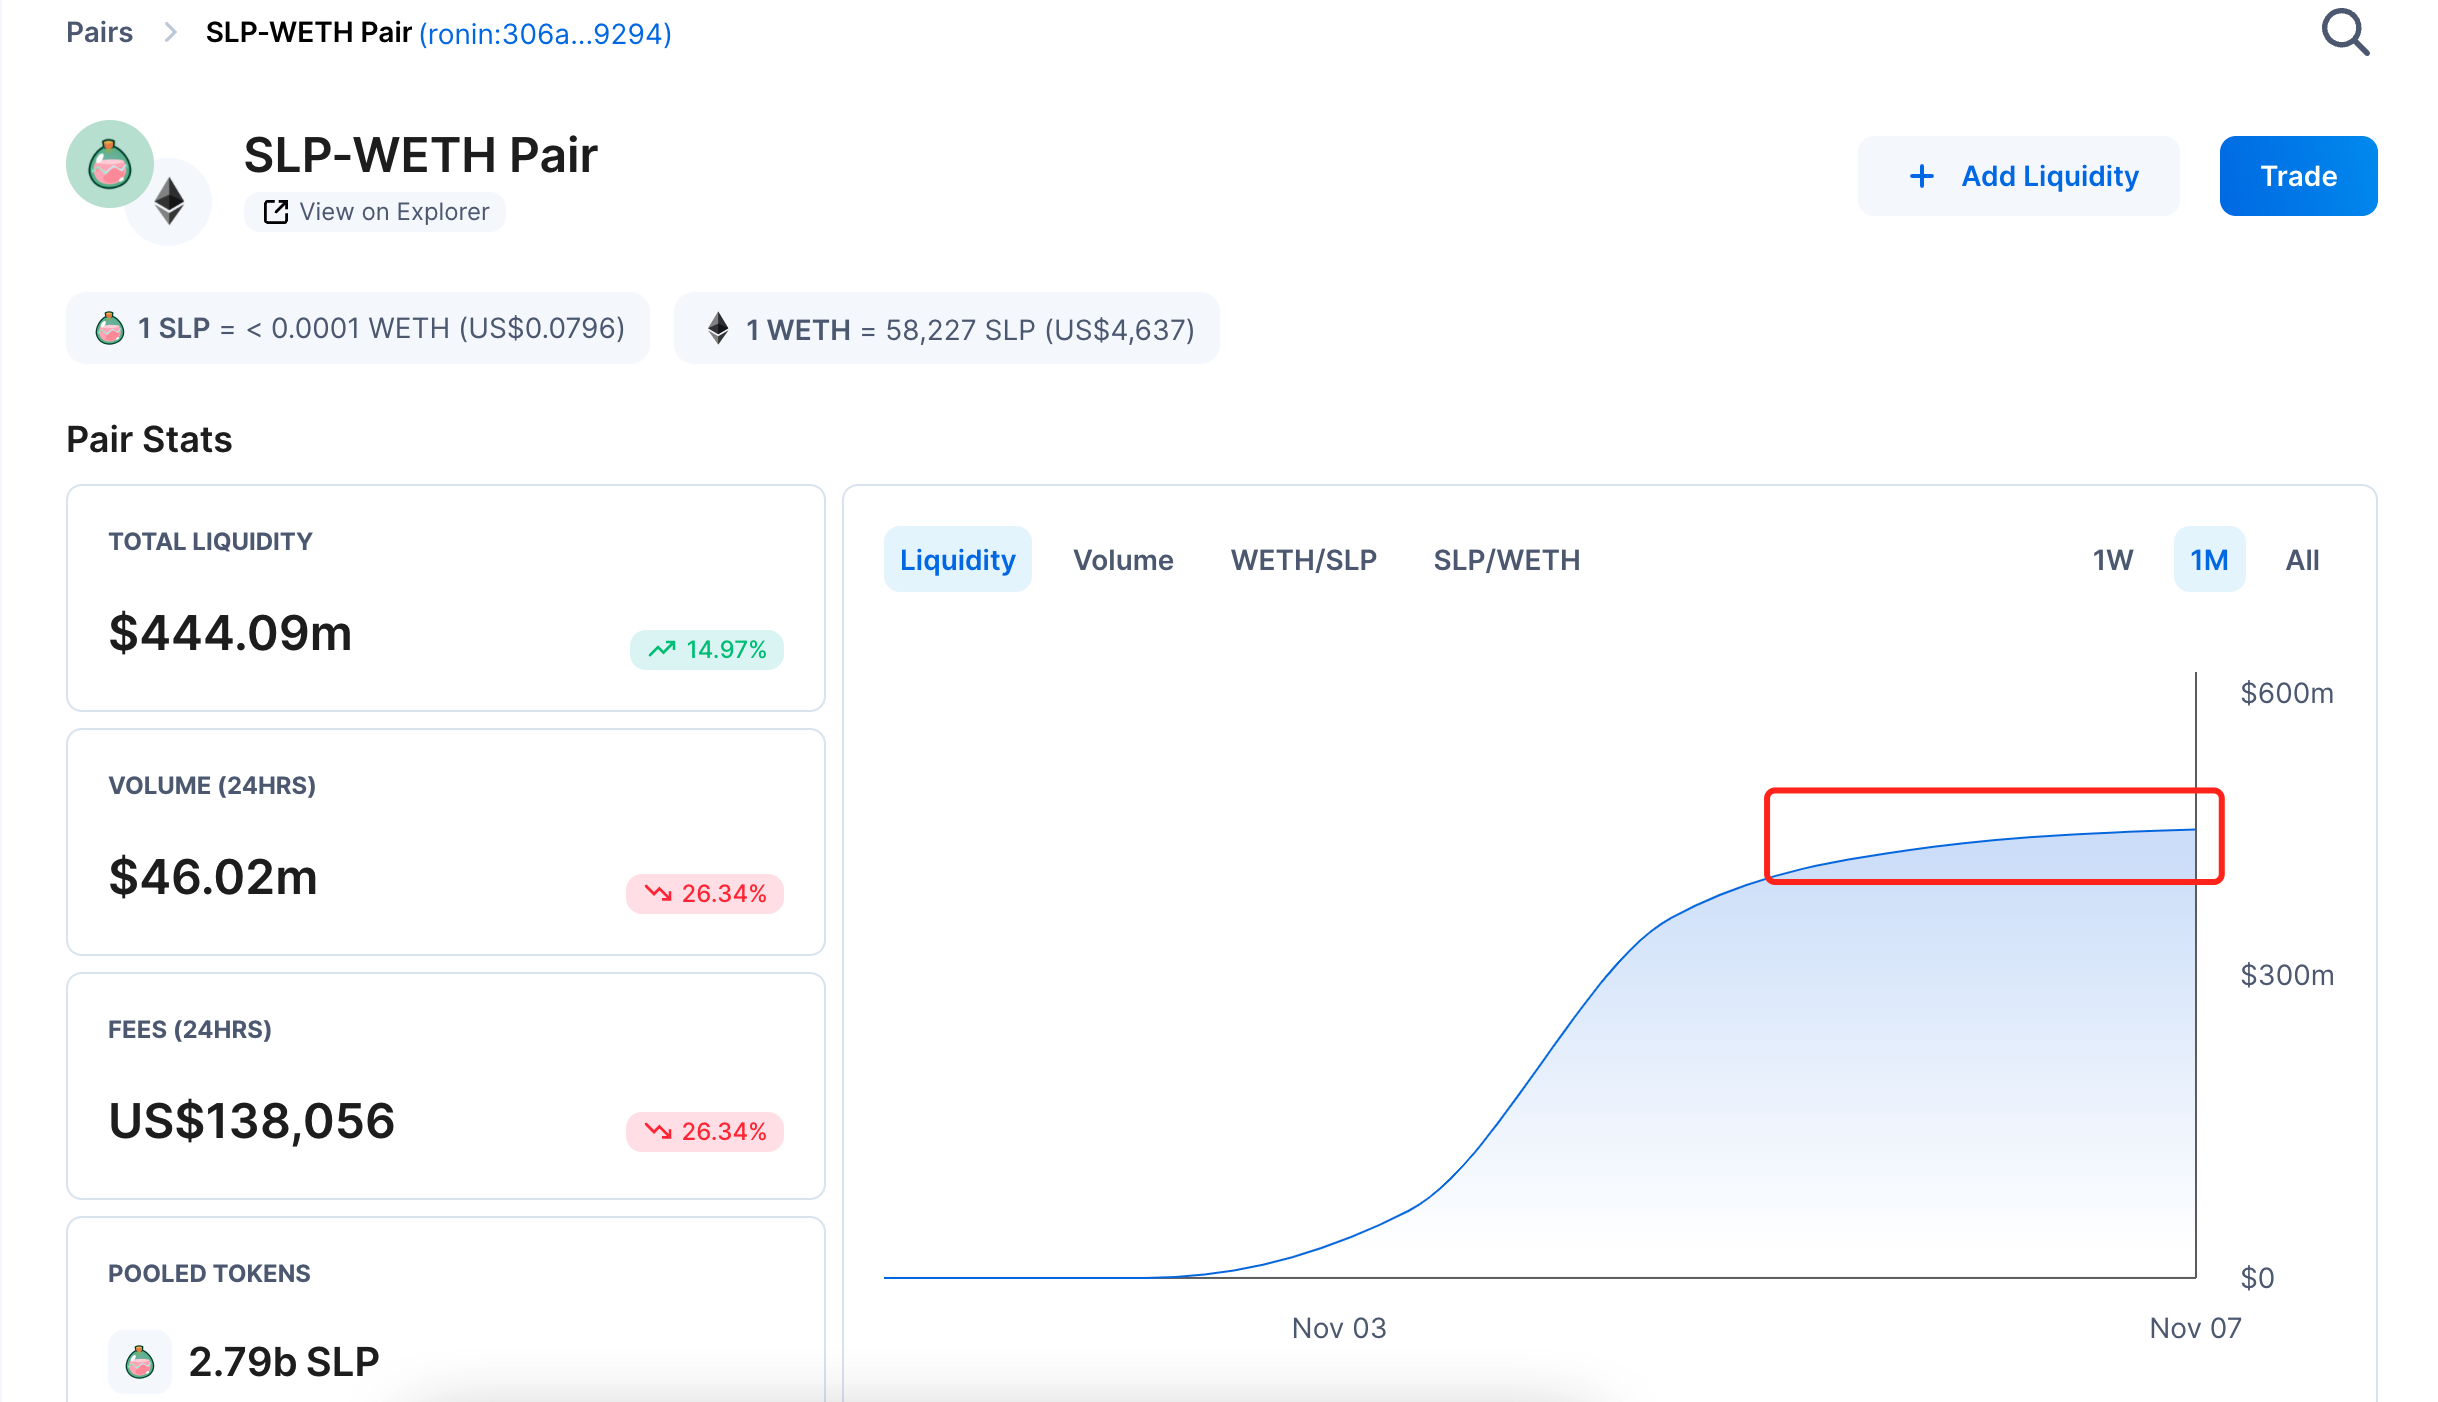Click the SLP potion token logo in header

click(x=110, y=164)
